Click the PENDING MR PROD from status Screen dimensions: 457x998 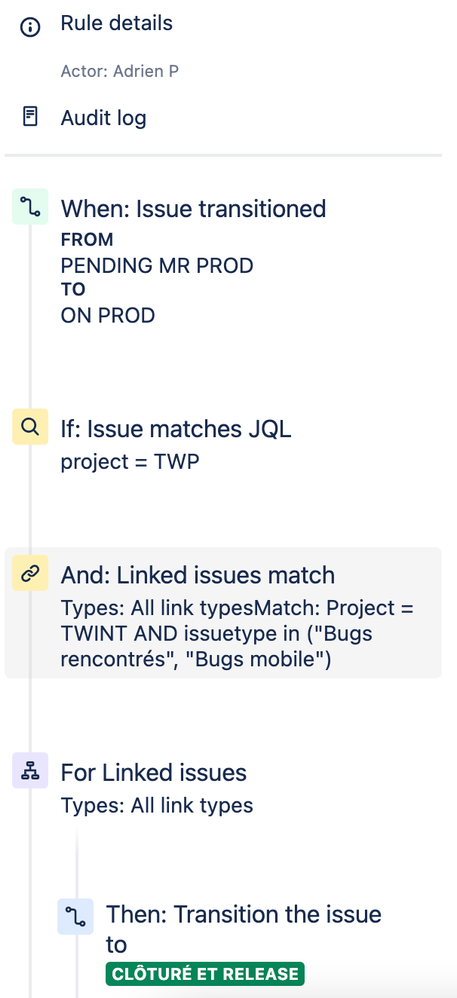157,265
